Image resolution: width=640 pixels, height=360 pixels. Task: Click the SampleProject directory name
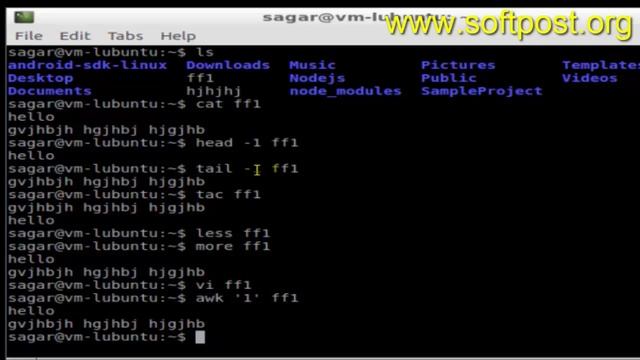click(x=482, y=91)
